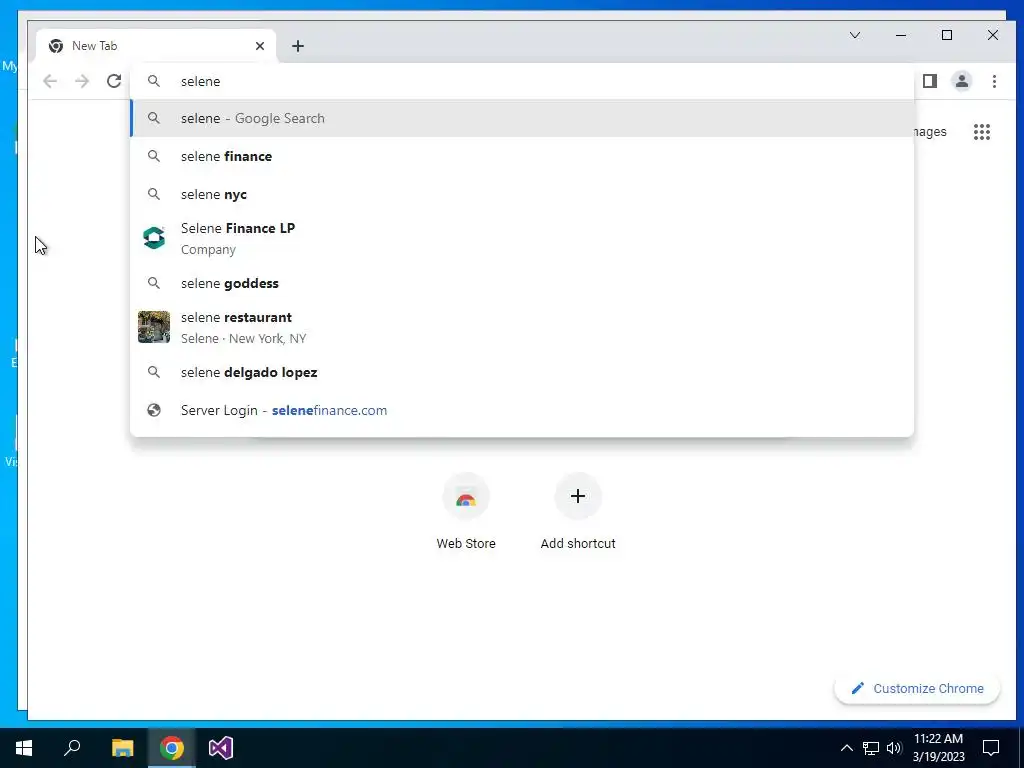Screen dimensions: 1024x768
Task: Click the network tray icon
Action: tap(871, 748)
